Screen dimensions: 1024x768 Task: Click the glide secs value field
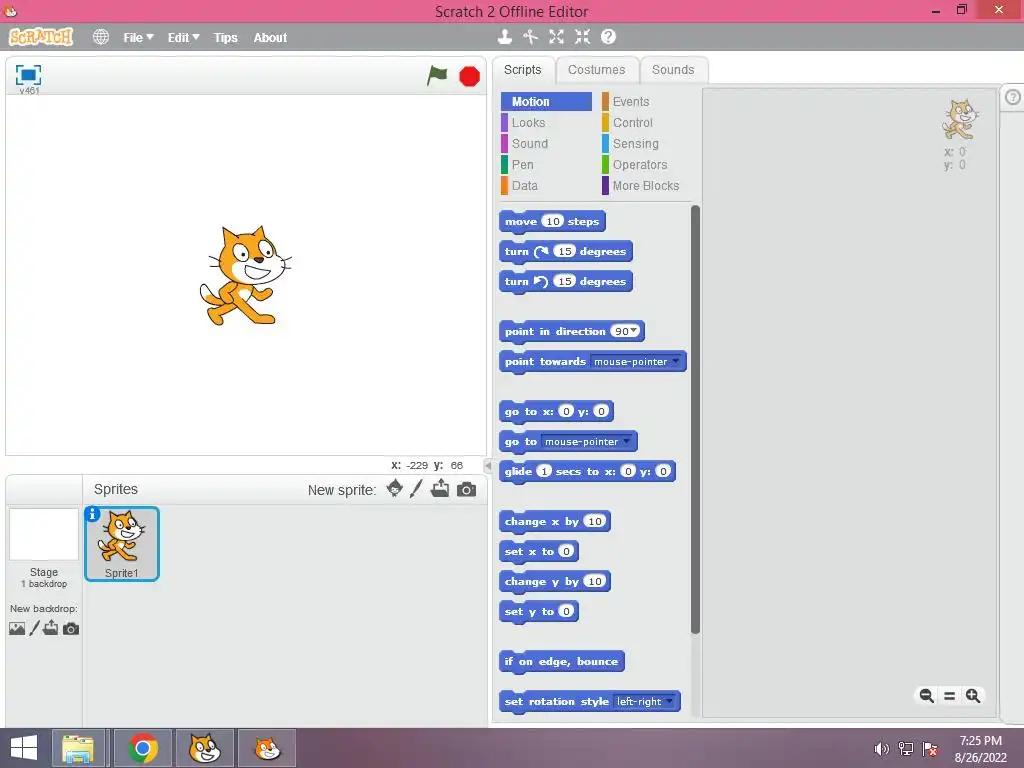tap(544, 472)
